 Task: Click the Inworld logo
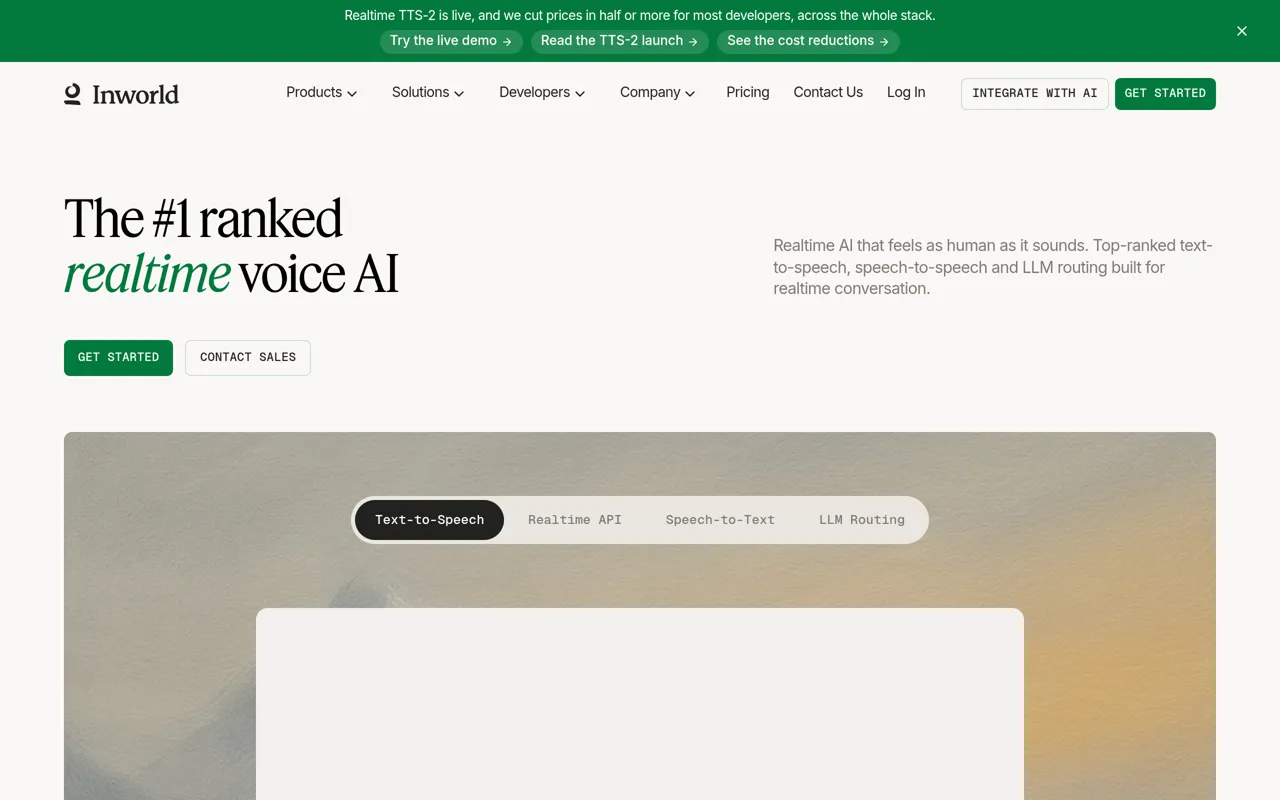[x=121, y=94]
